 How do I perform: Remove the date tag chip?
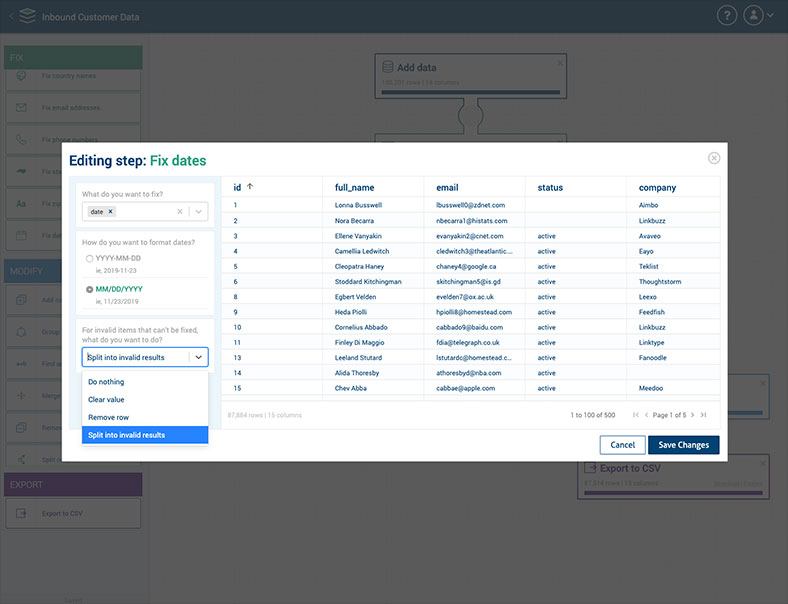(x=111, y=212)
